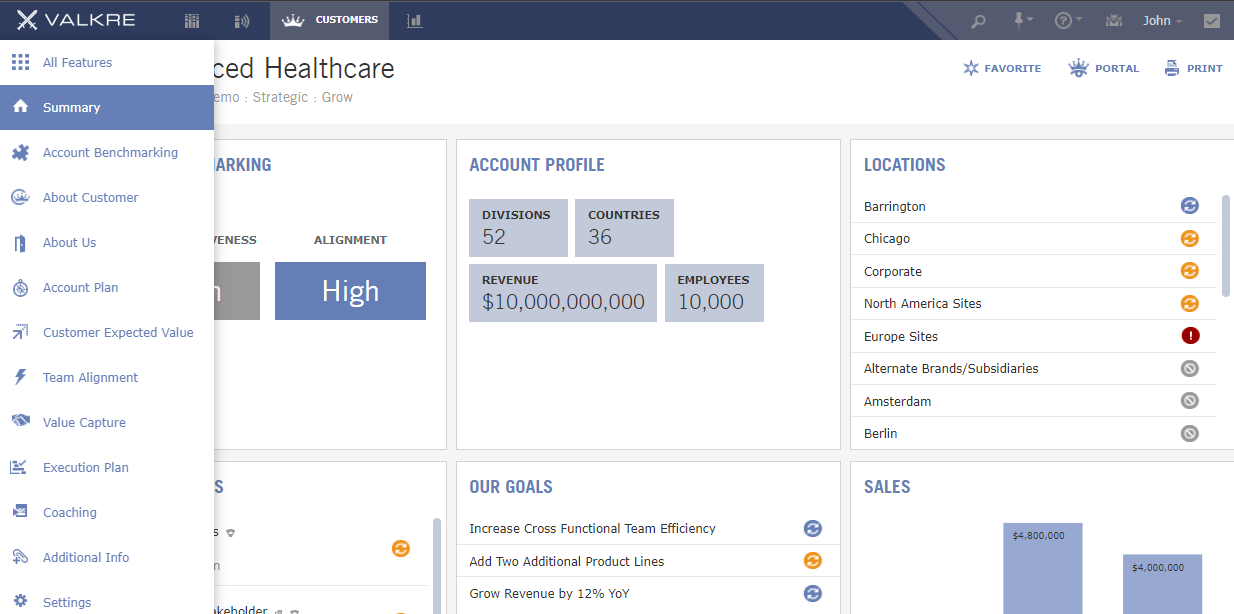Click status icon for Add Two Product Lines goal
The image size is (1234, 614).
813,561
